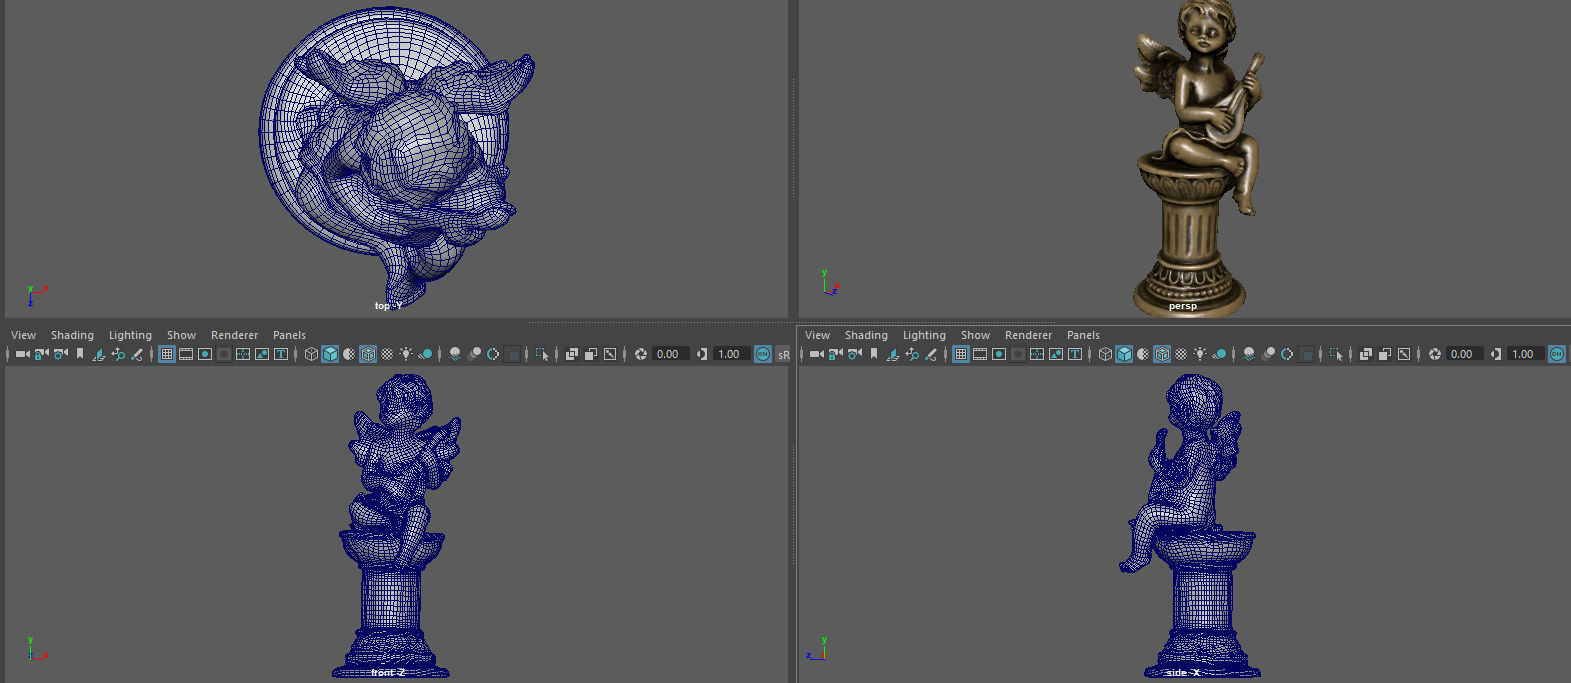Toggle Safe Title in front panel toolbar
Viewport: 1571px width, 683px height.
[x=281, y=354]
